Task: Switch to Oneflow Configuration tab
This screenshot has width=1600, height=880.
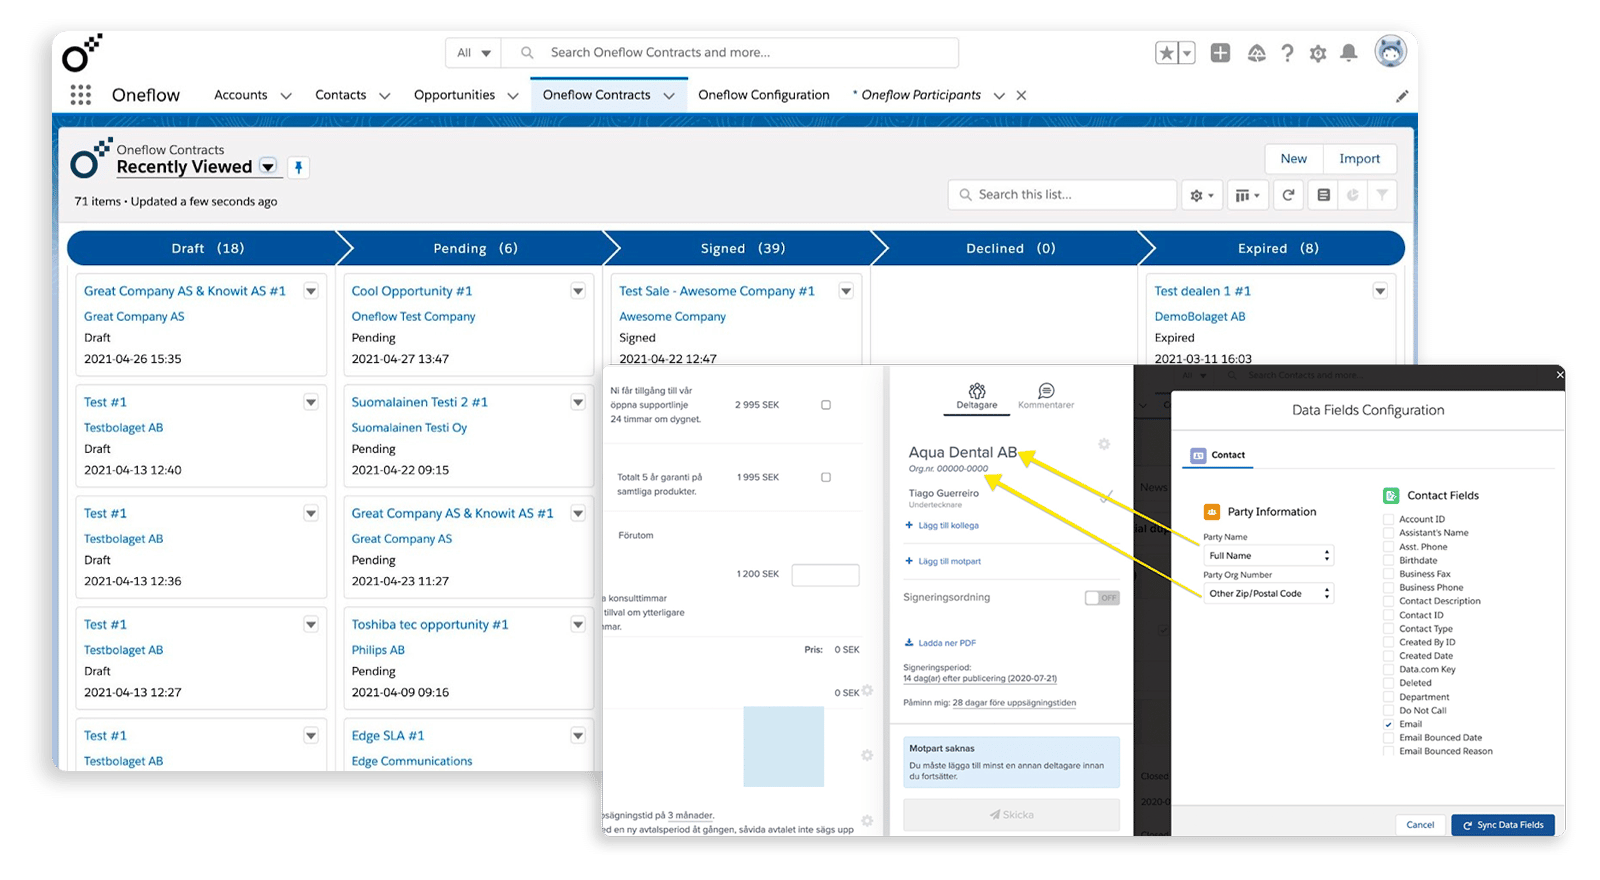Action: point(764,95)
